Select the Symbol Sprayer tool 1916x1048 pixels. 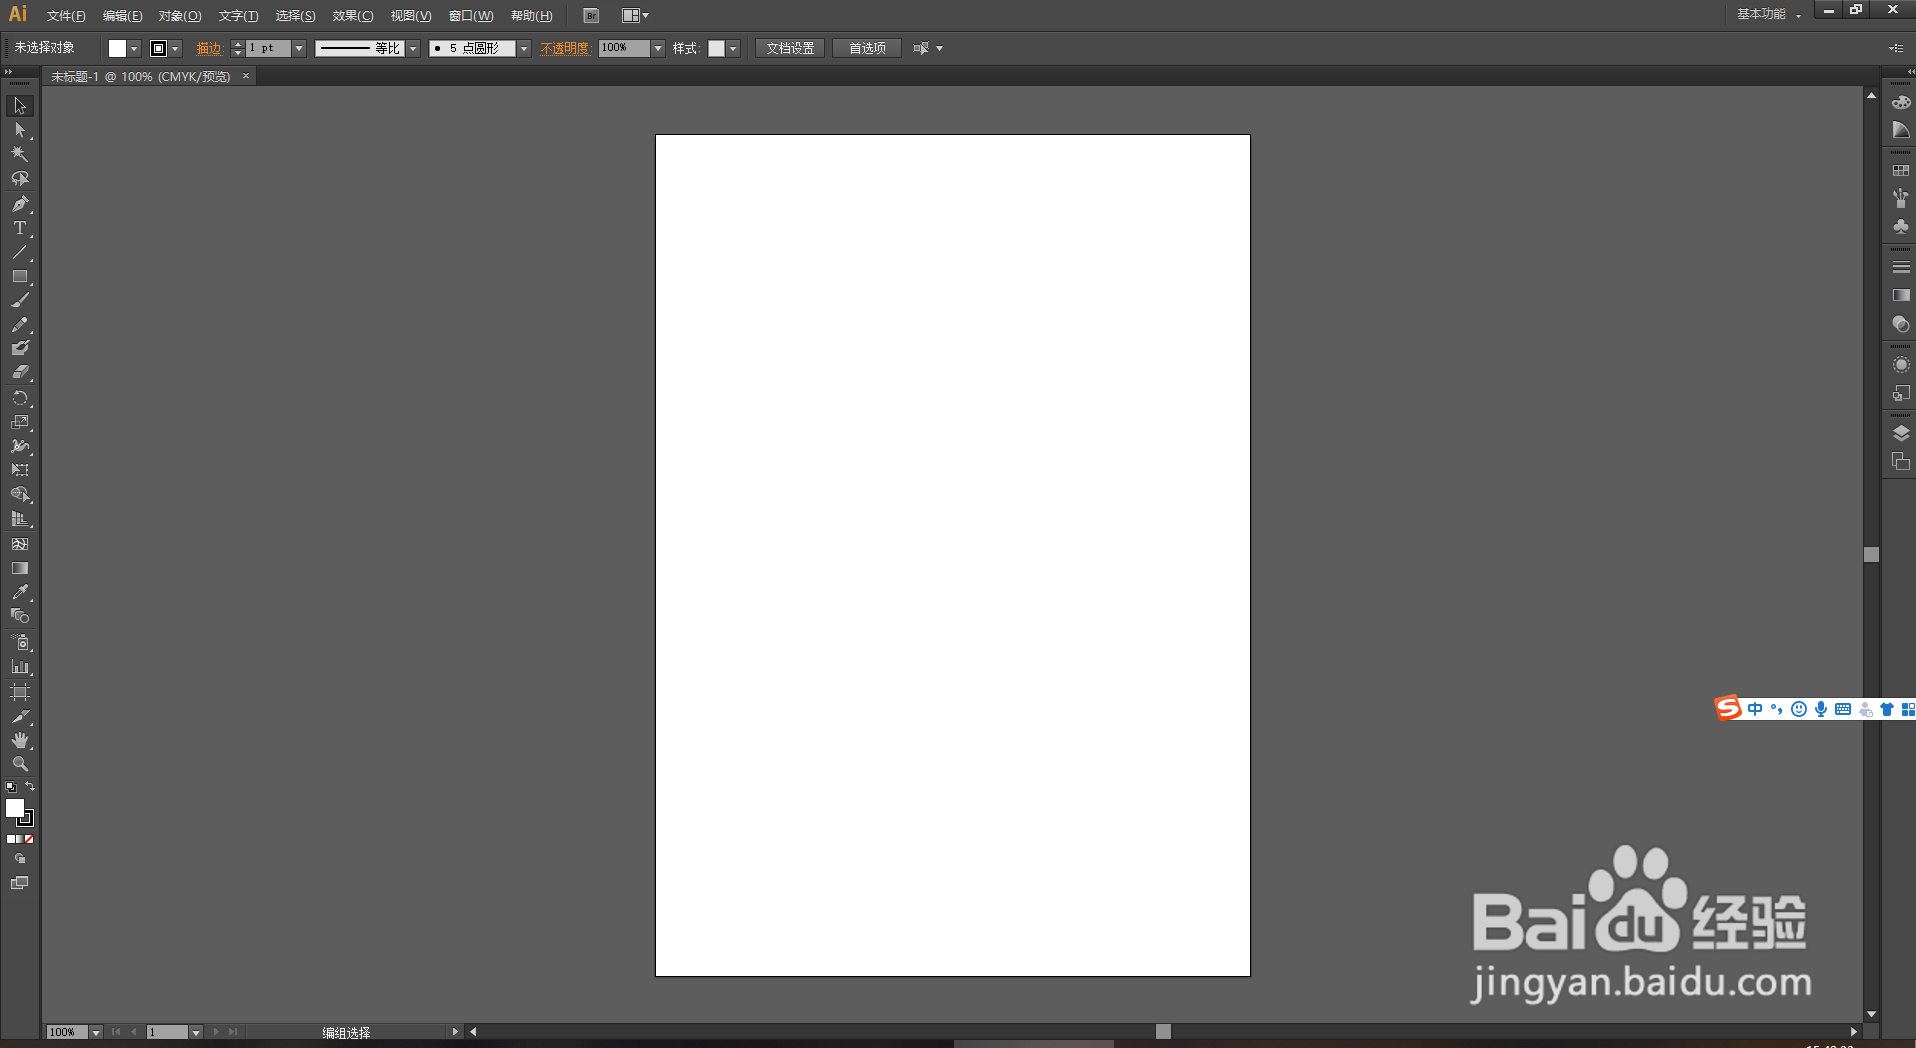(20, 642)
